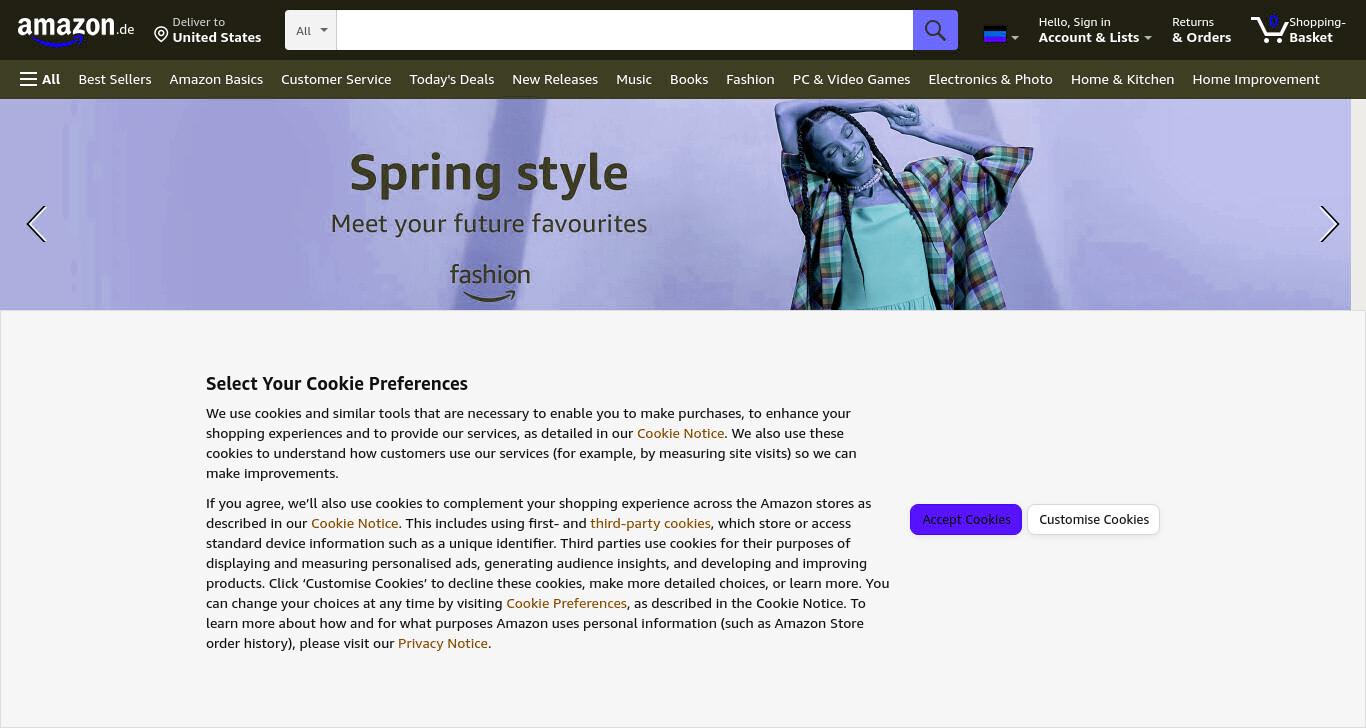Accept Cookies in the cookie dialog
Viewport: 1366px width, 728px height.
pyautogui.click(x=966, y=519)
